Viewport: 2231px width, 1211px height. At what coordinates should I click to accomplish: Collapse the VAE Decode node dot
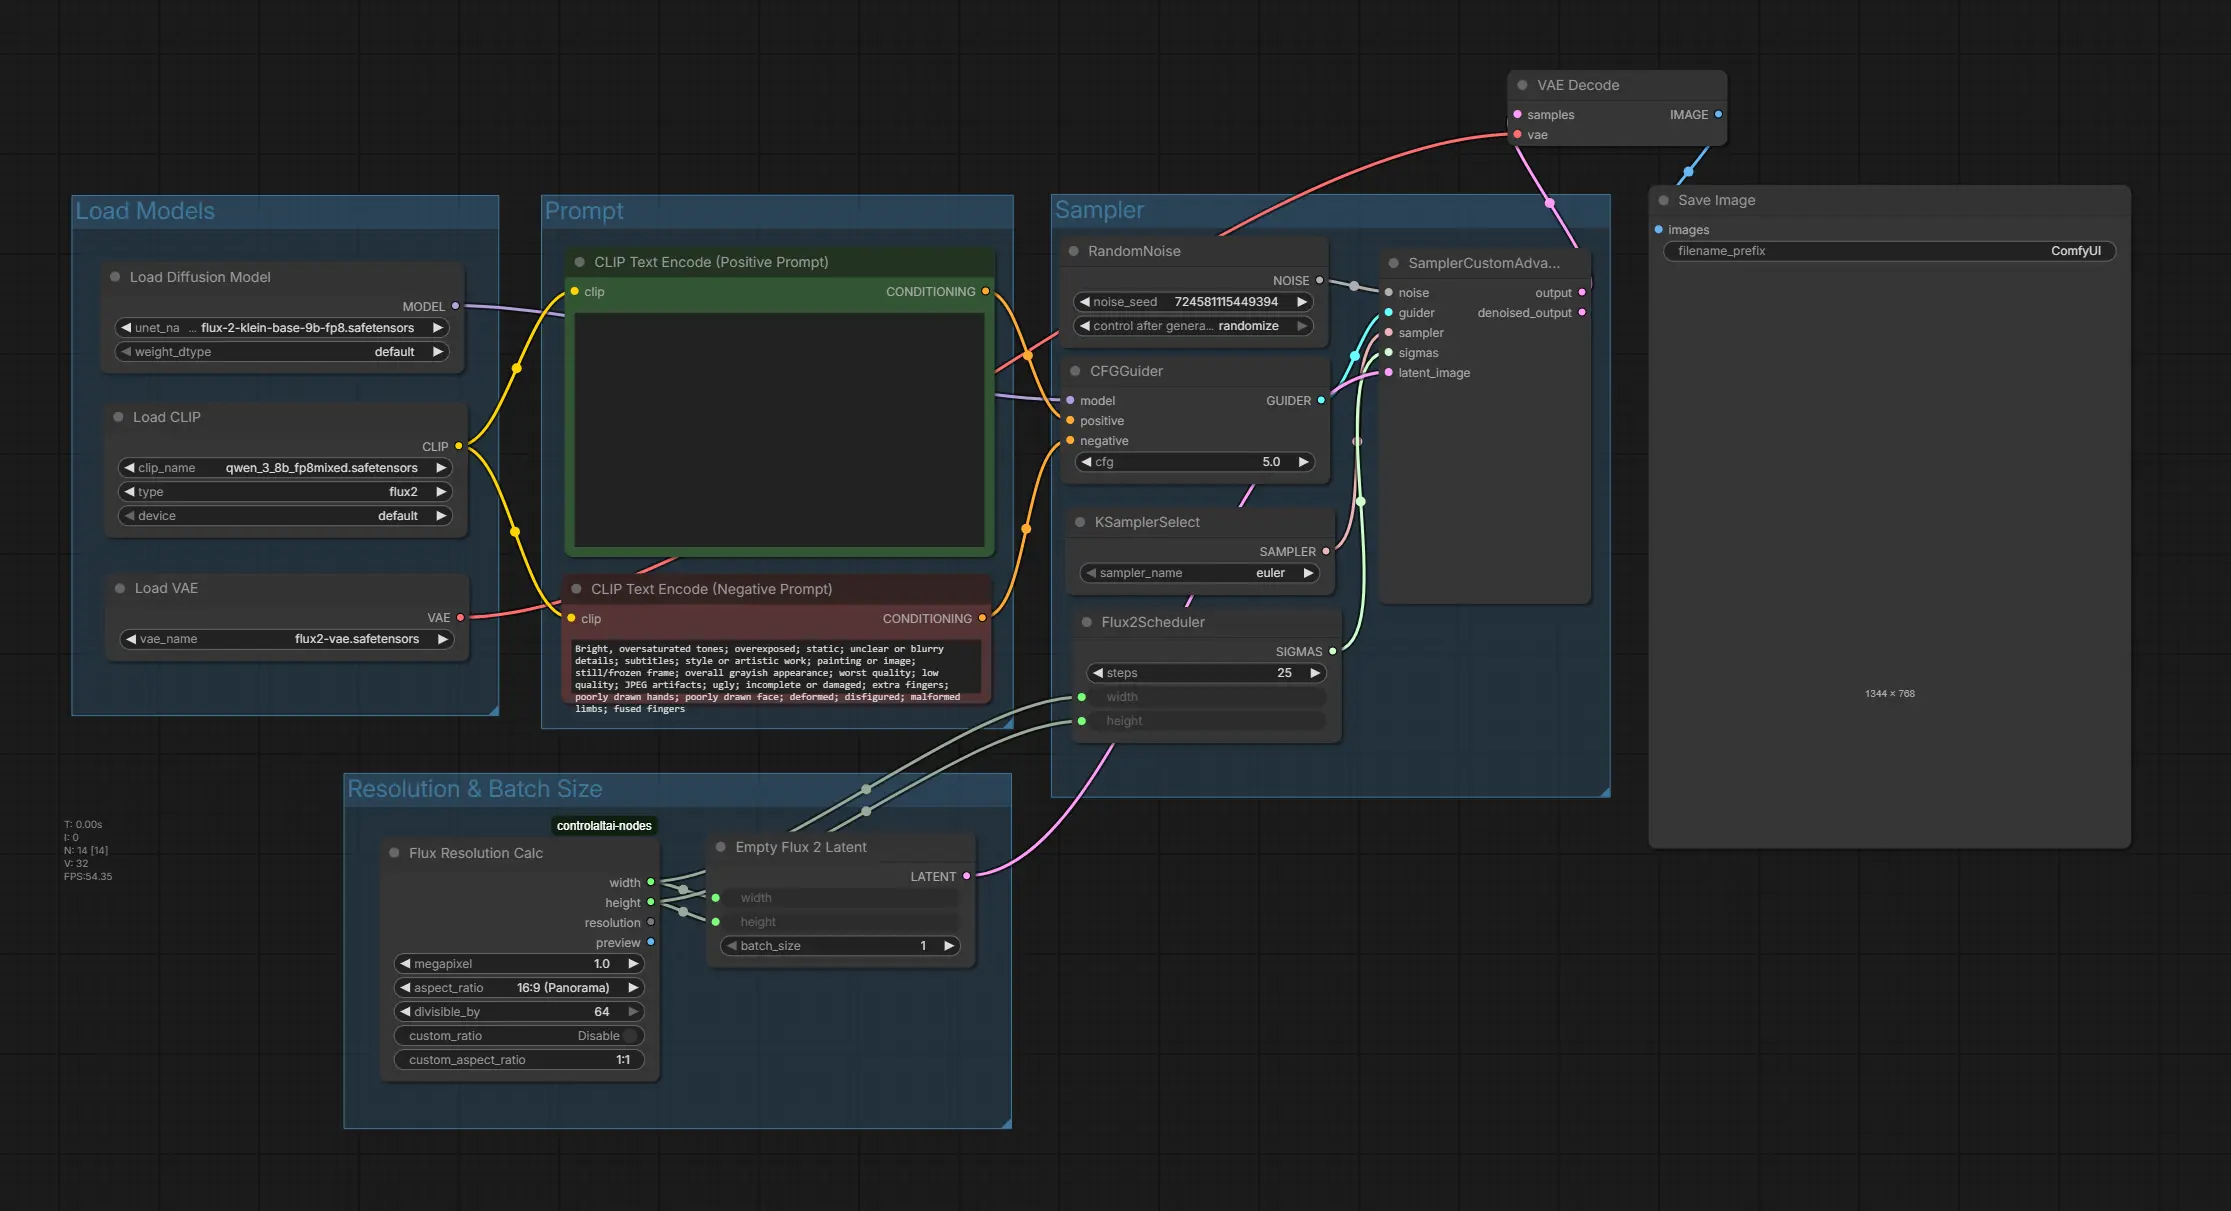pos(1522,85)
